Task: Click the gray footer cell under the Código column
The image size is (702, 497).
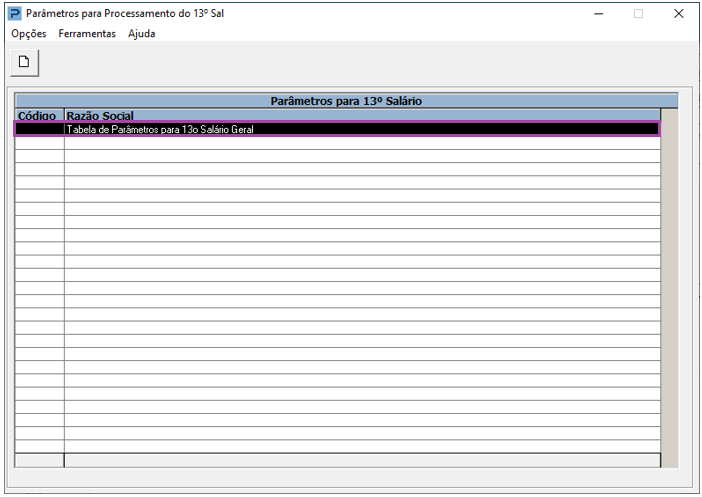Action: tap(39, 460)
